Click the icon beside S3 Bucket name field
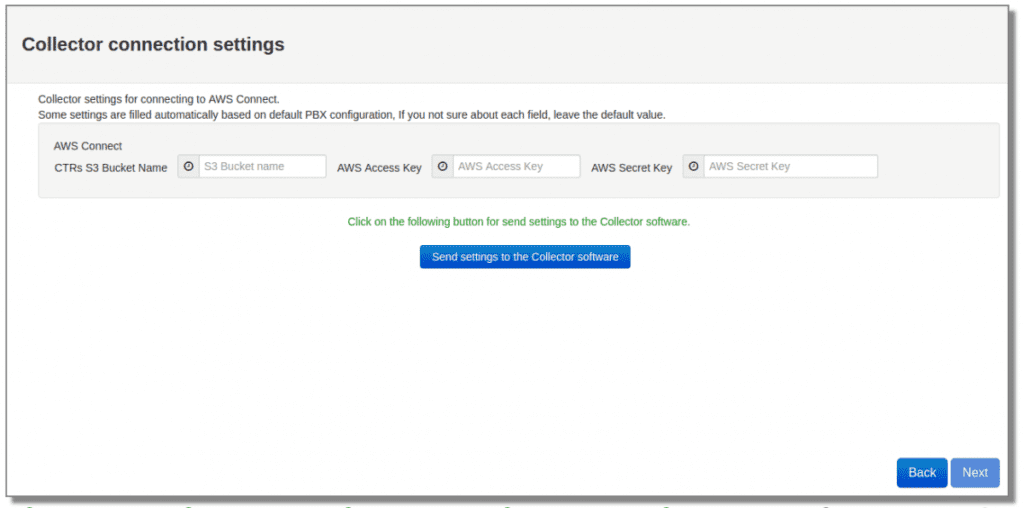The width and height of the screenshot is (1024, 508). [189, 167]
